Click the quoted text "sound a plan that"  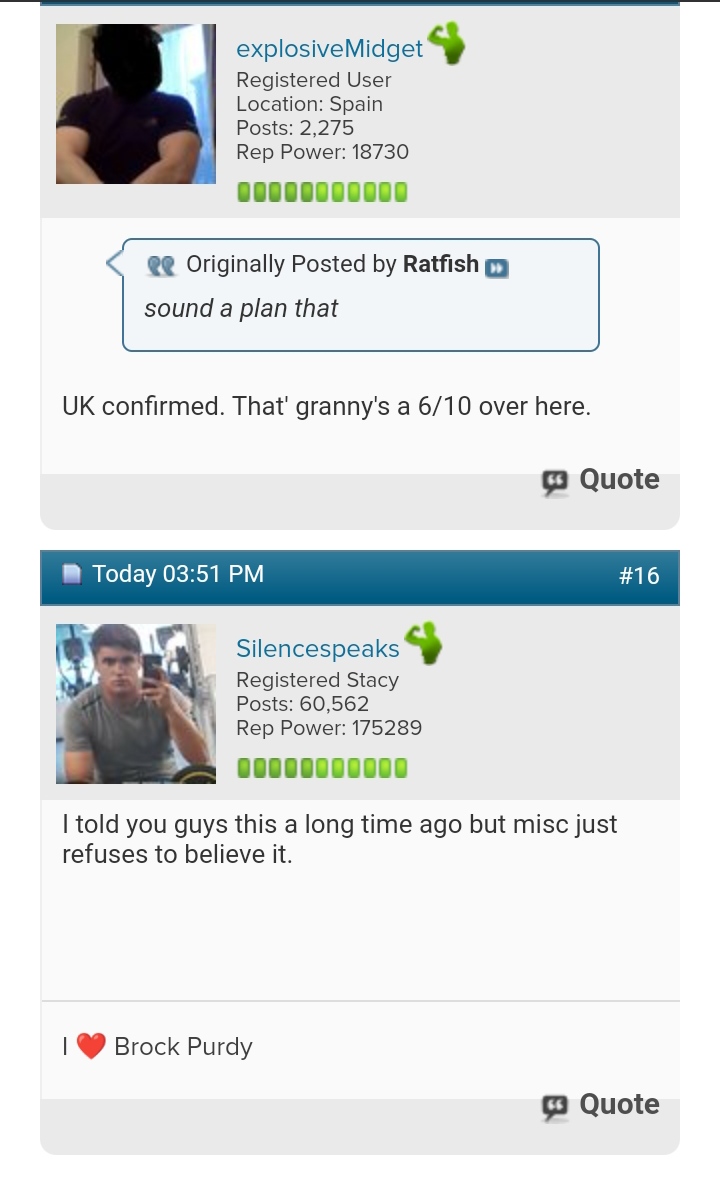tap(241, 309)
